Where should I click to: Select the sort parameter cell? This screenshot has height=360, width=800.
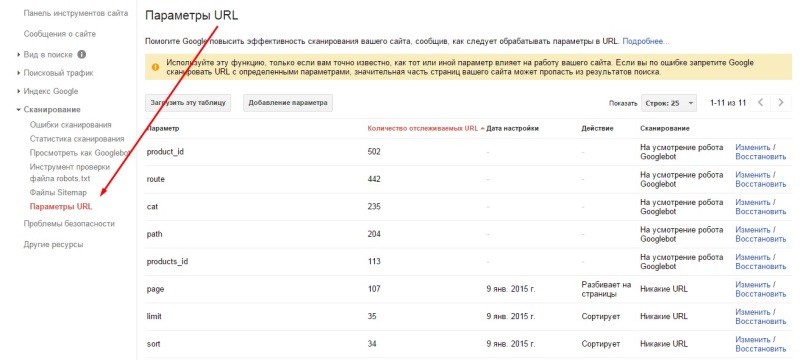[x=153, y=344]
